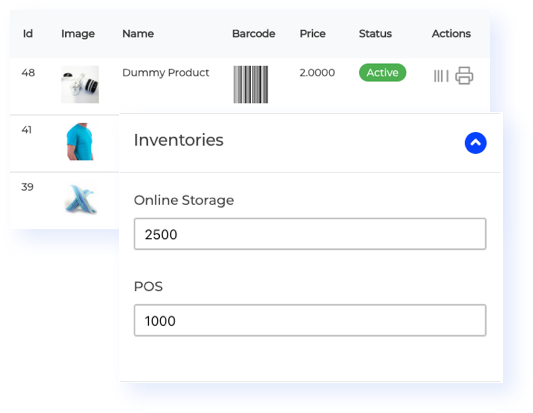Screen dimensions: 533x413
Task: Click the Inventories panel title
Action: coord(178,140)
